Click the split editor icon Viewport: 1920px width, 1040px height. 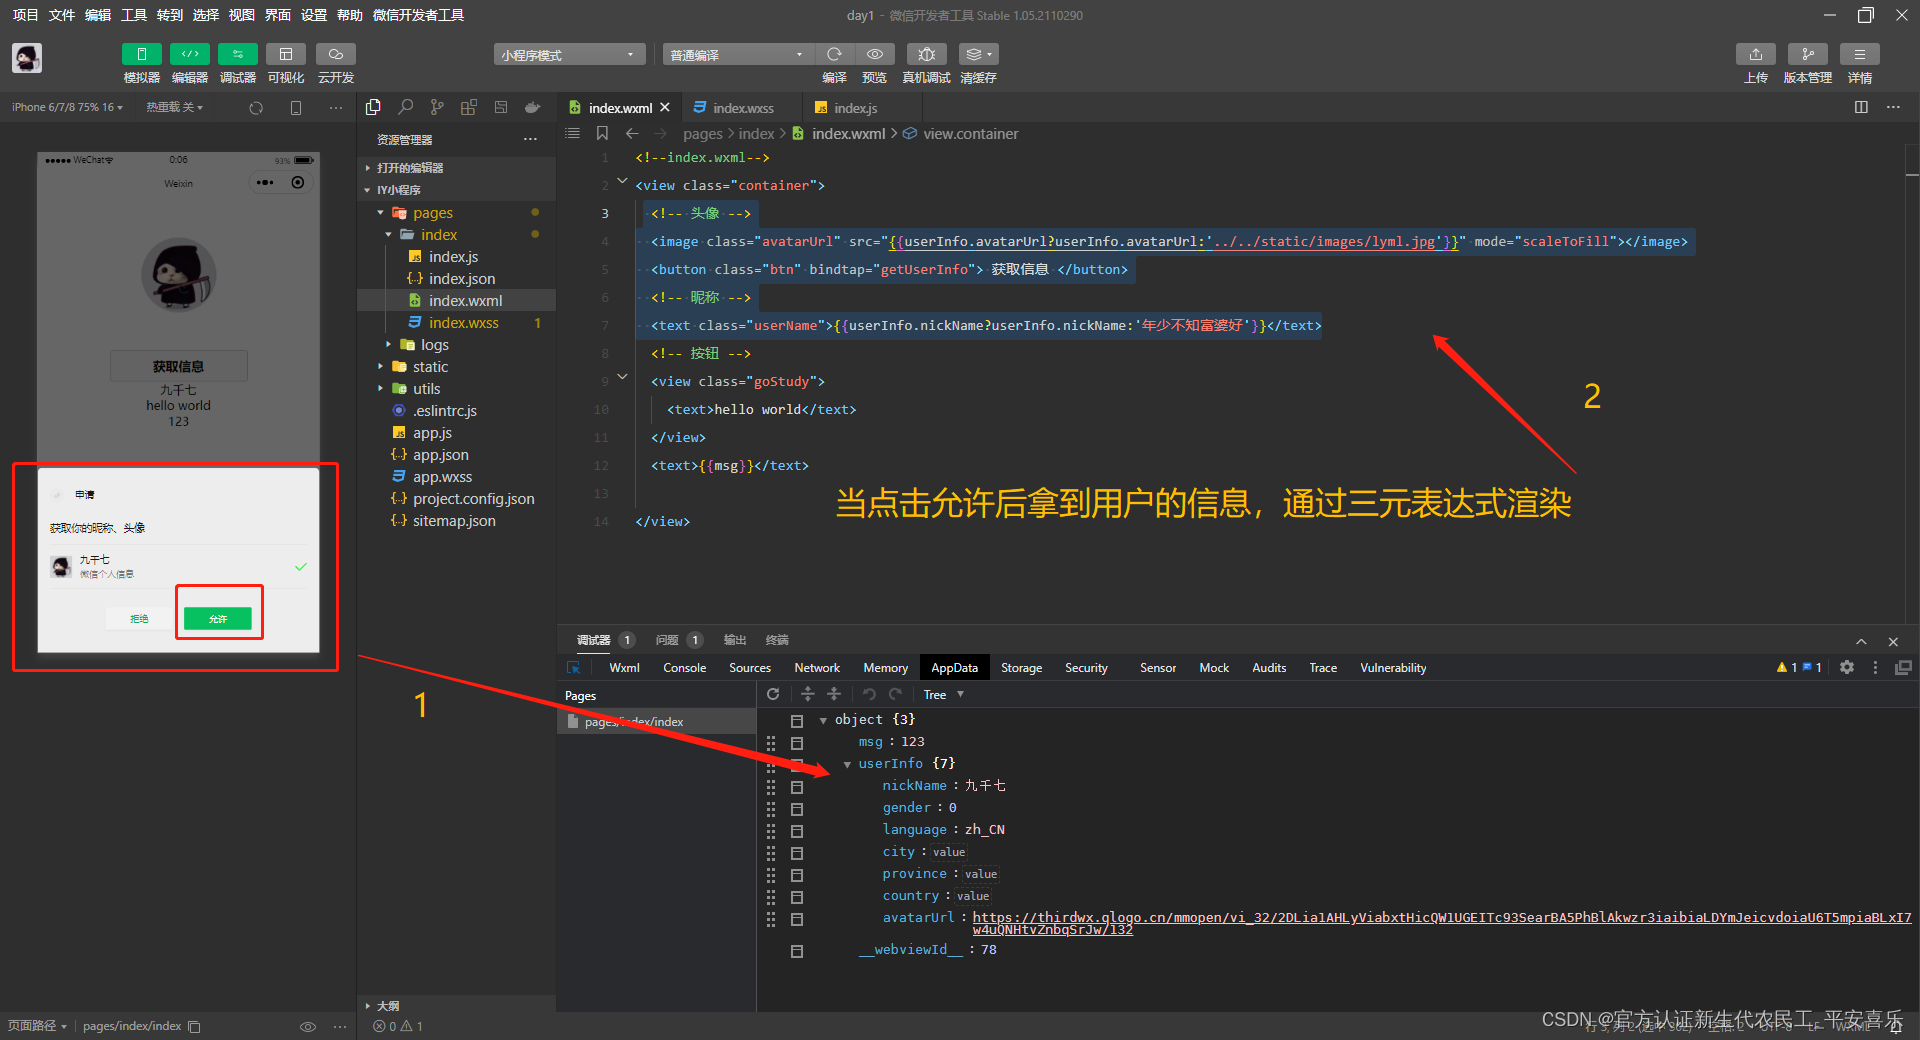pyautogui.click(x=1861, y=107)
